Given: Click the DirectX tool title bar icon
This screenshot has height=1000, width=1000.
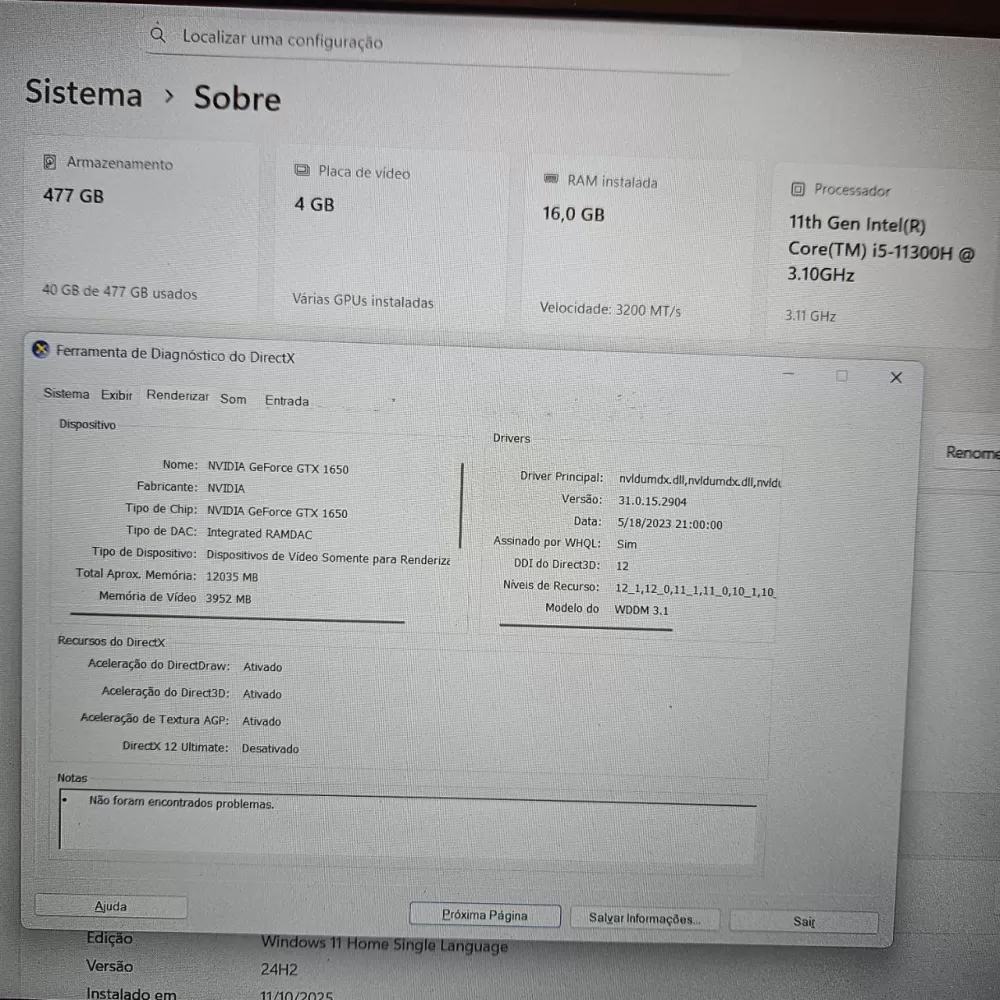Looking at the screenshot, I should pyautogui.click(x=40, y=349).
